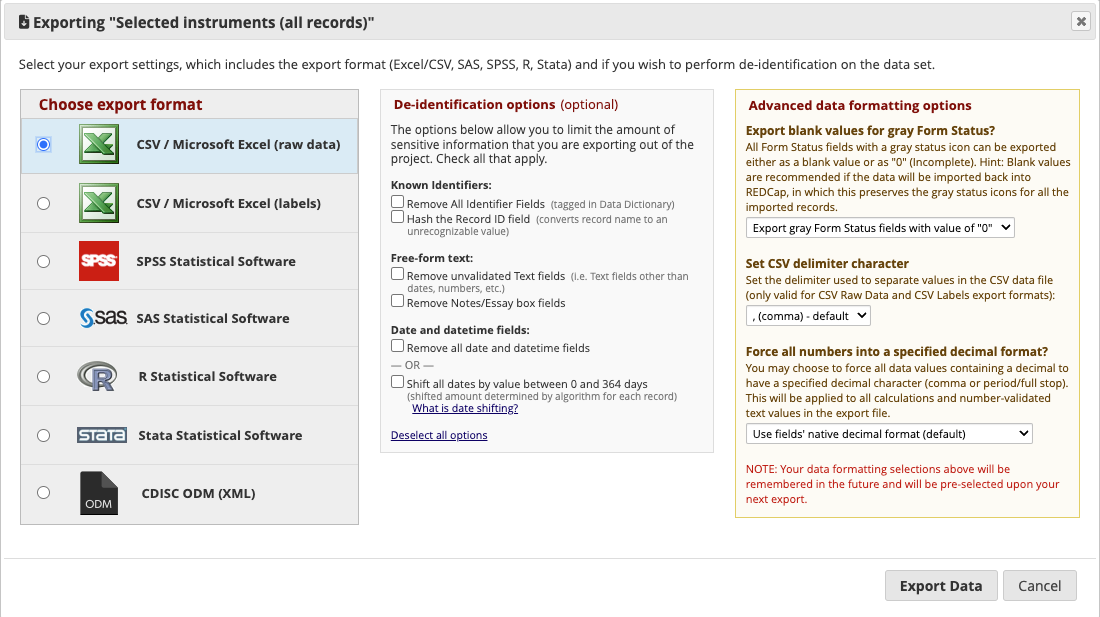Choose the SPSS Statistical Software radio button
Viewport: 1100px width, 617px height.
[43, 261]
